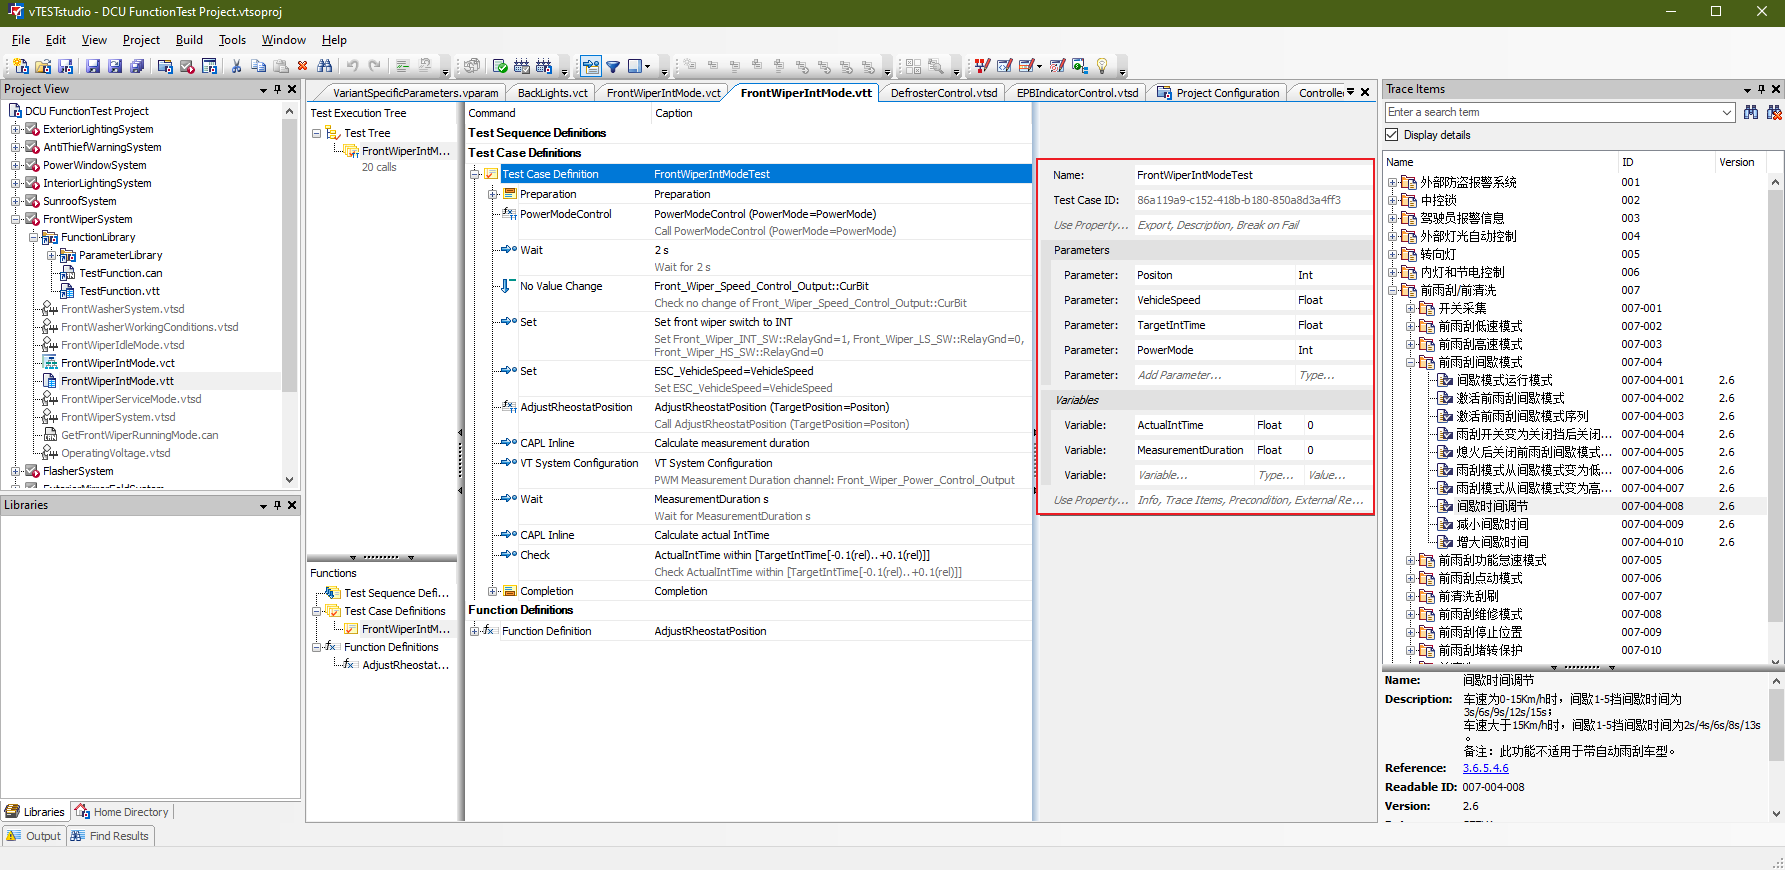This screenshot has width=1785, height=870.
Task: Click the Wait 2 s step icon
Action: 509,250
